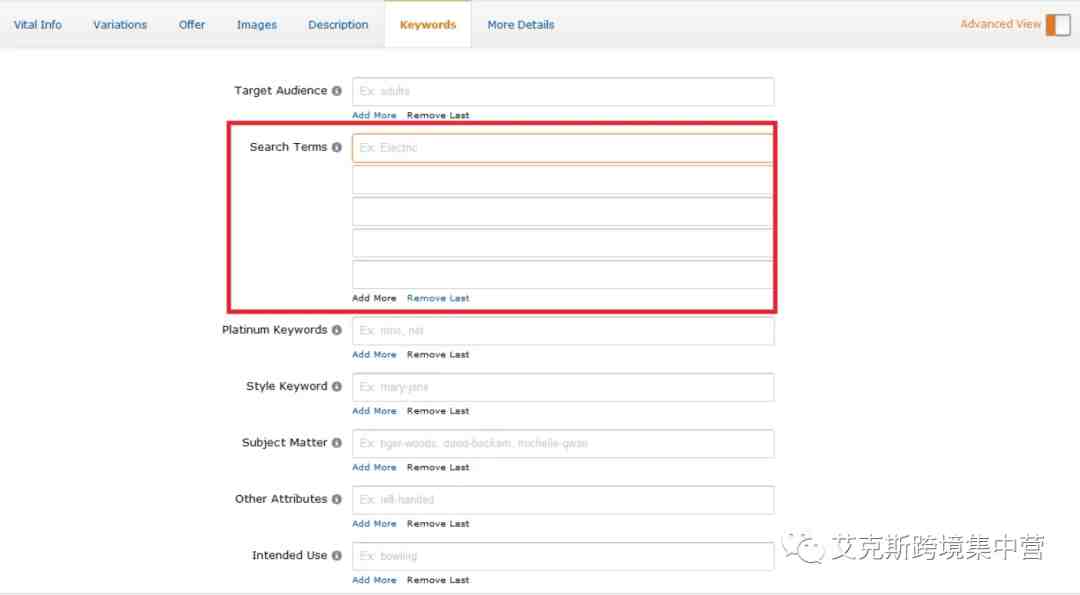The image size is (1080, 595).
Task: Show info for Style Keyword
Action: click(336, 387)
